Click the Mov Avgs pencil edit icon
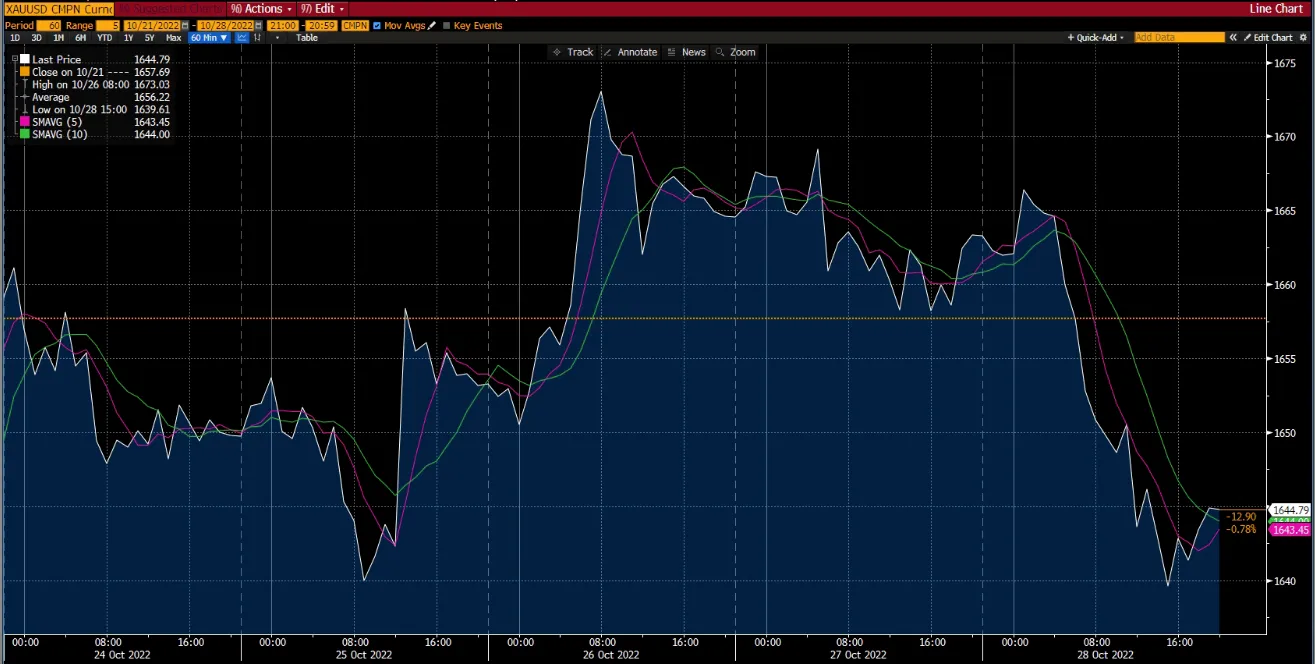This screenshot has width=1315, height=664. pos(431,25)
